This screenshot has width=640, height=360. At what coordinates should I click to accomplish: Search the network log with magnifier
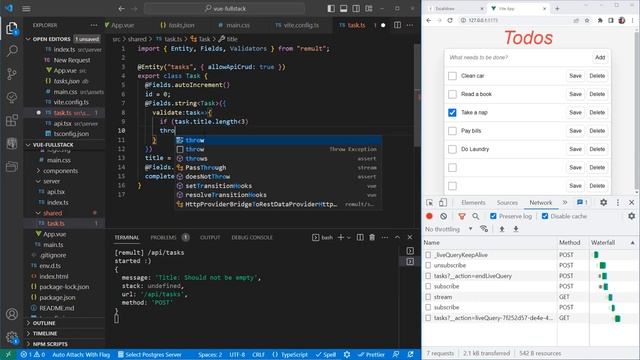[476, 216]
